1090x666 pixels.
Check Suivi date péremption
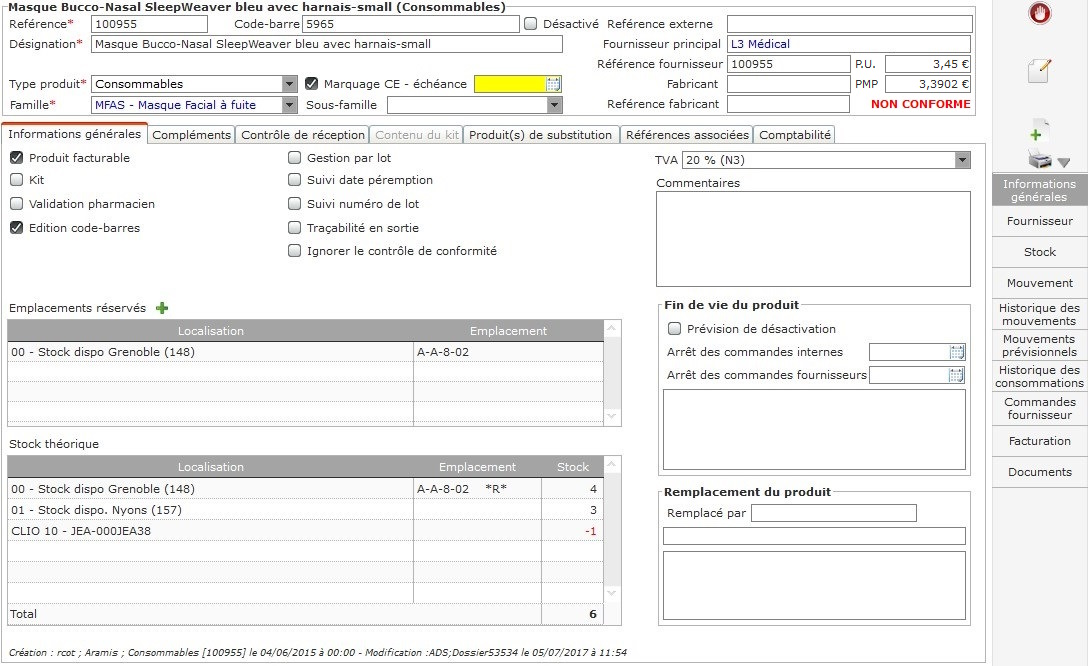click(x=295, y=180)
